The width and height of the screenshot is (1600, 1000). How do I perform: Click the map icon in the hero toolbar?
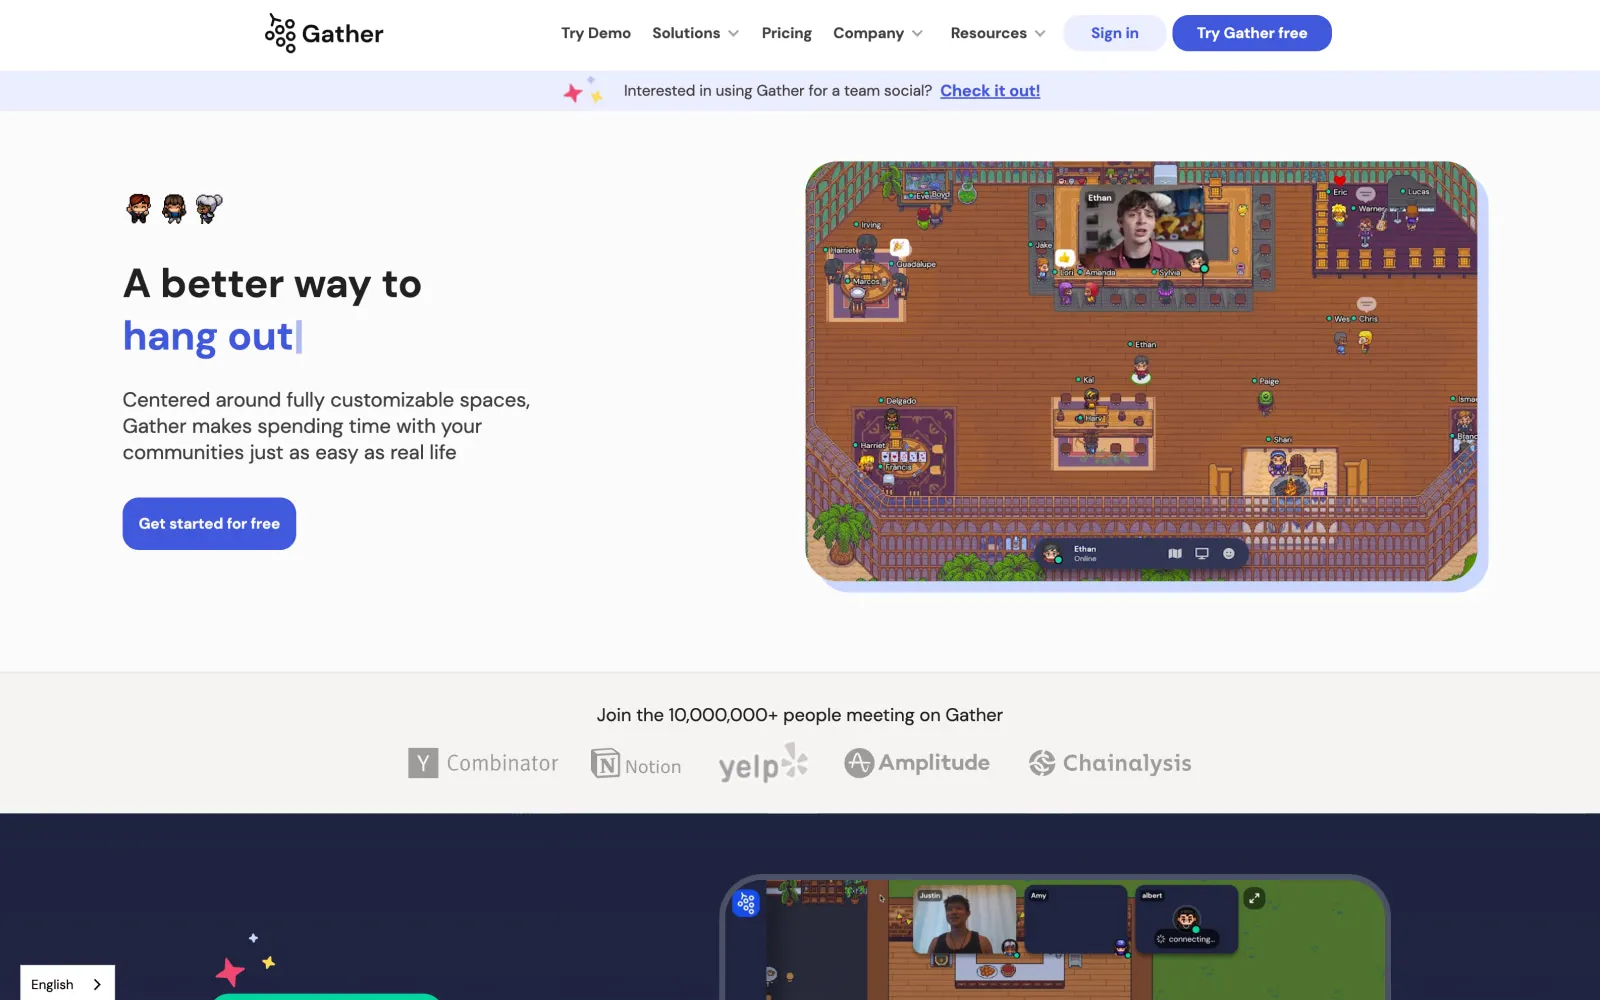pyautogui.click(x=1175, y=553)
